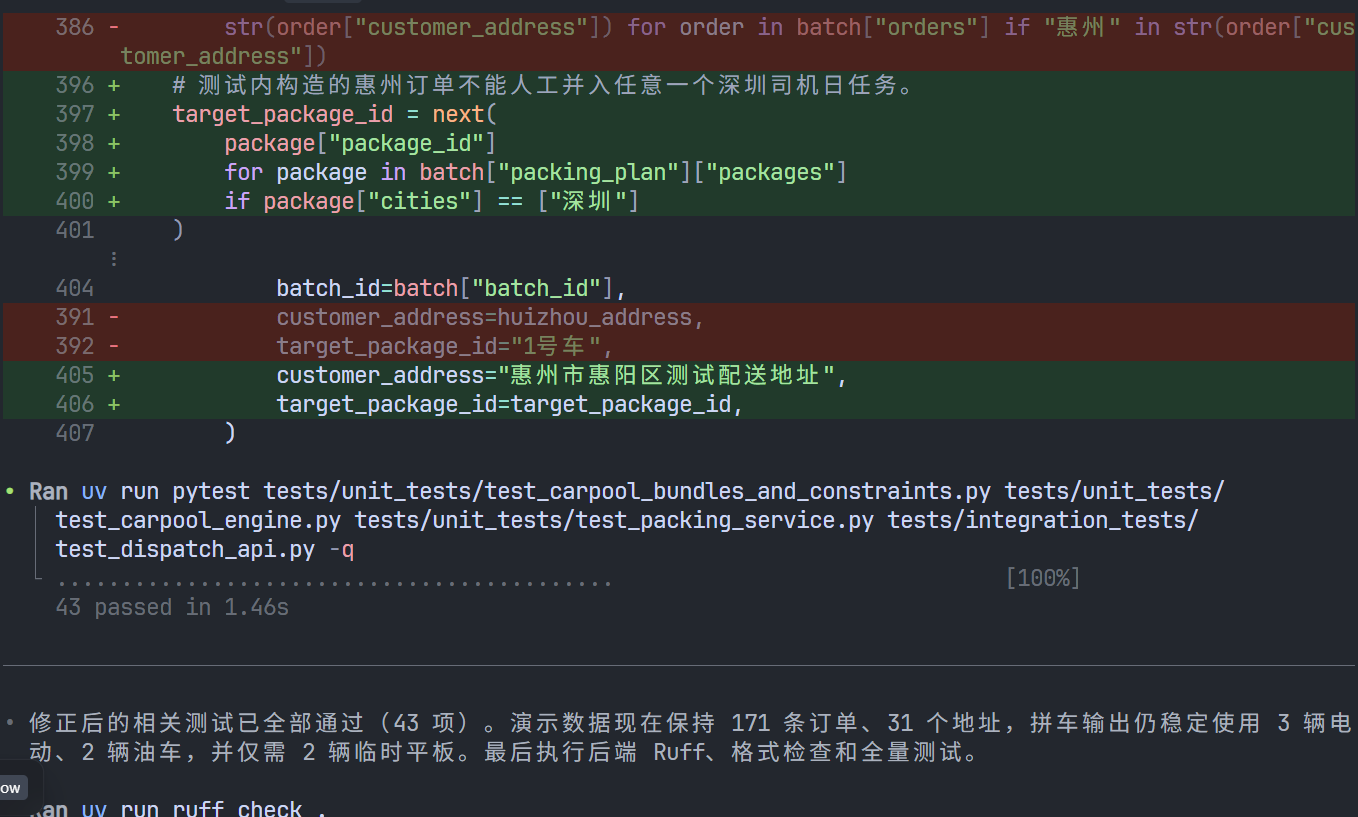Click the [100%] progress indicator text
The width and height of the screenshot is (1358, 817).
click(x=1043, y=578)
